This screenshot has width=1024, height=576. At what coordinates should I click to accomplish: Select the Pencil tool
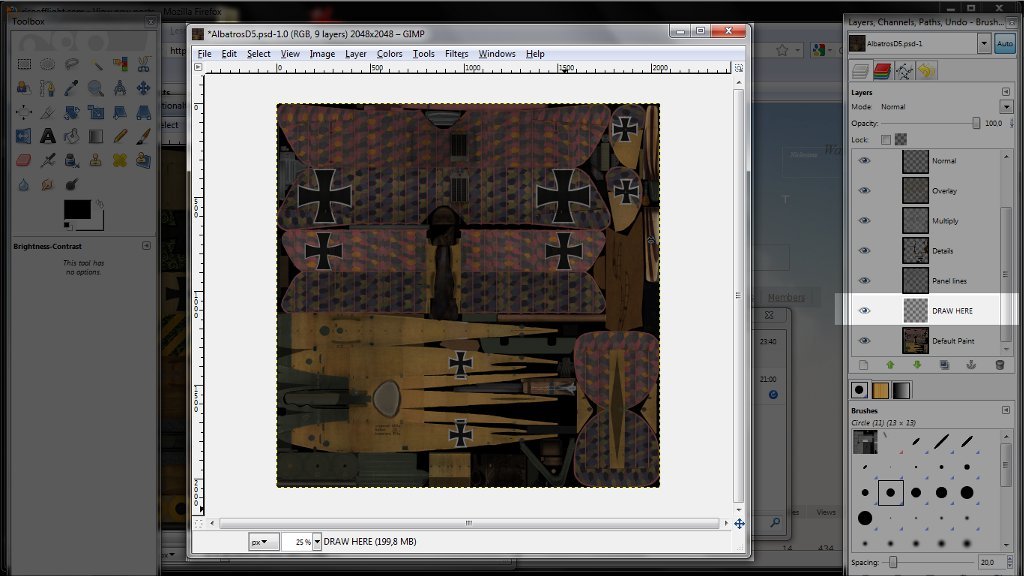(x=120, y=136)
